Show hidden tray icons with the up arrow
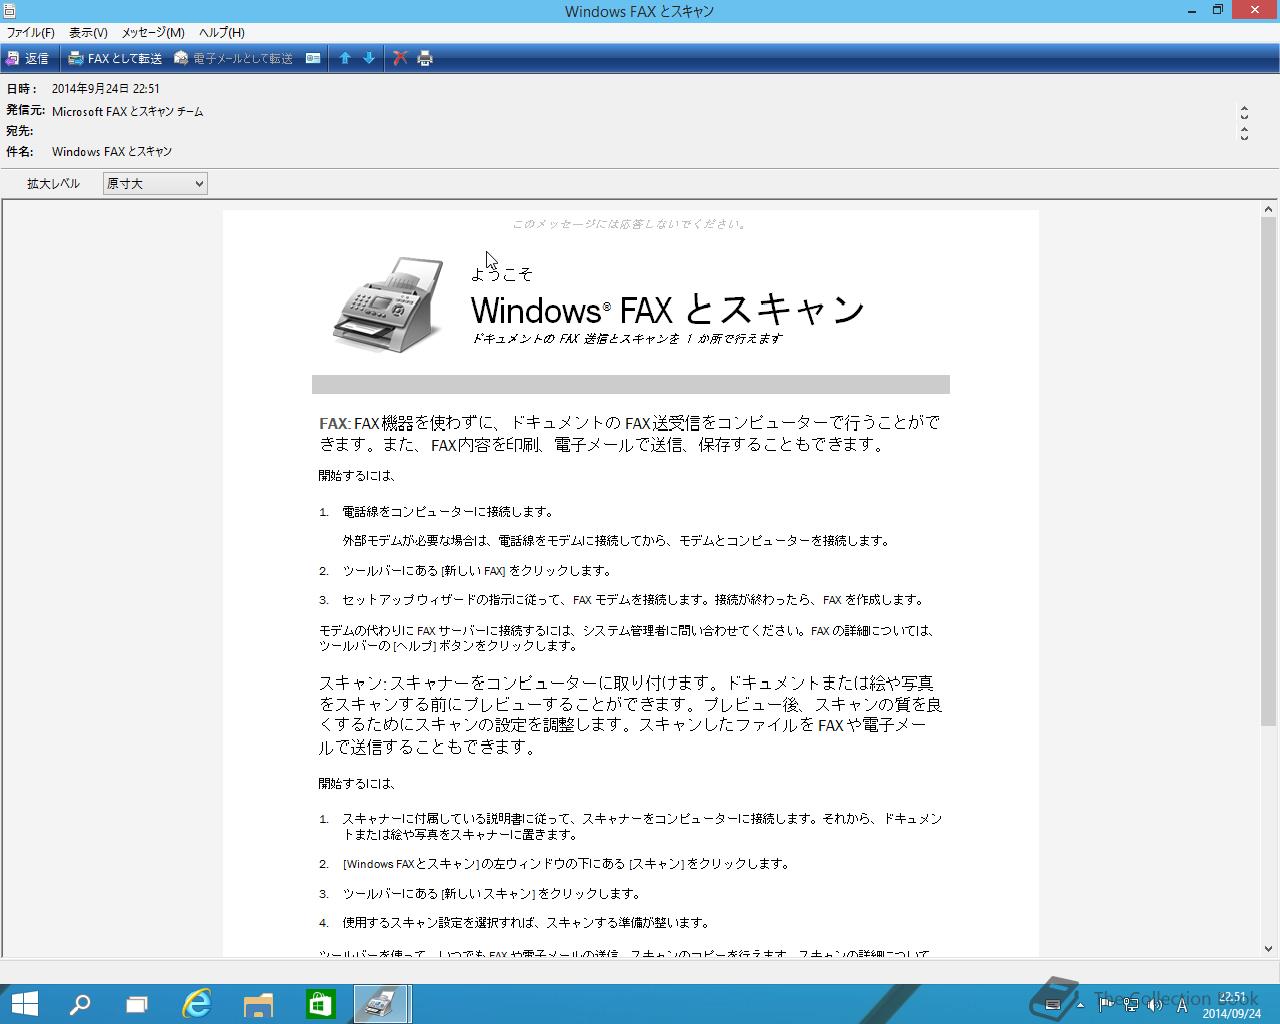The height and width of the screenshot is (1024, 1280). pos(1080,1005)
